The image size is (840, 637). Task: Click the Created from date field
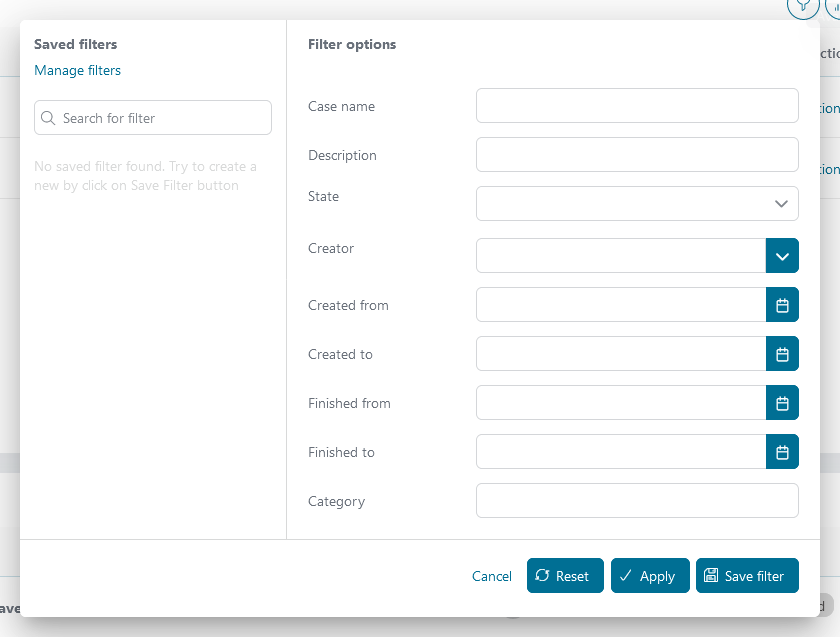coord(621,305)
